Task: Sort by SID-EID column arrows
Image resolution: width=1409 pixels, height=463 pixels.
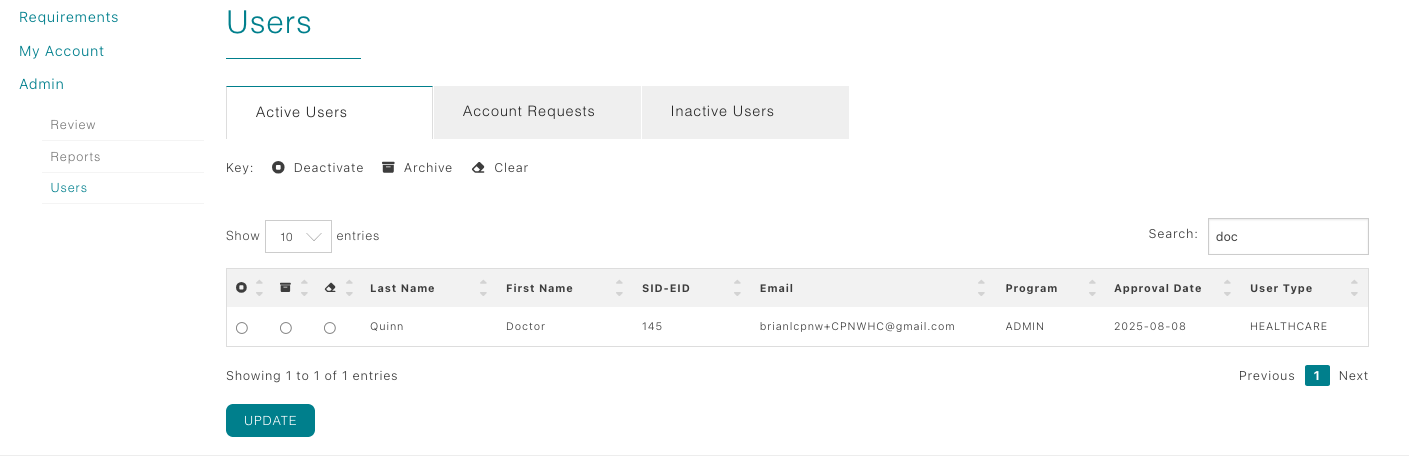Action: click(737, 288)
